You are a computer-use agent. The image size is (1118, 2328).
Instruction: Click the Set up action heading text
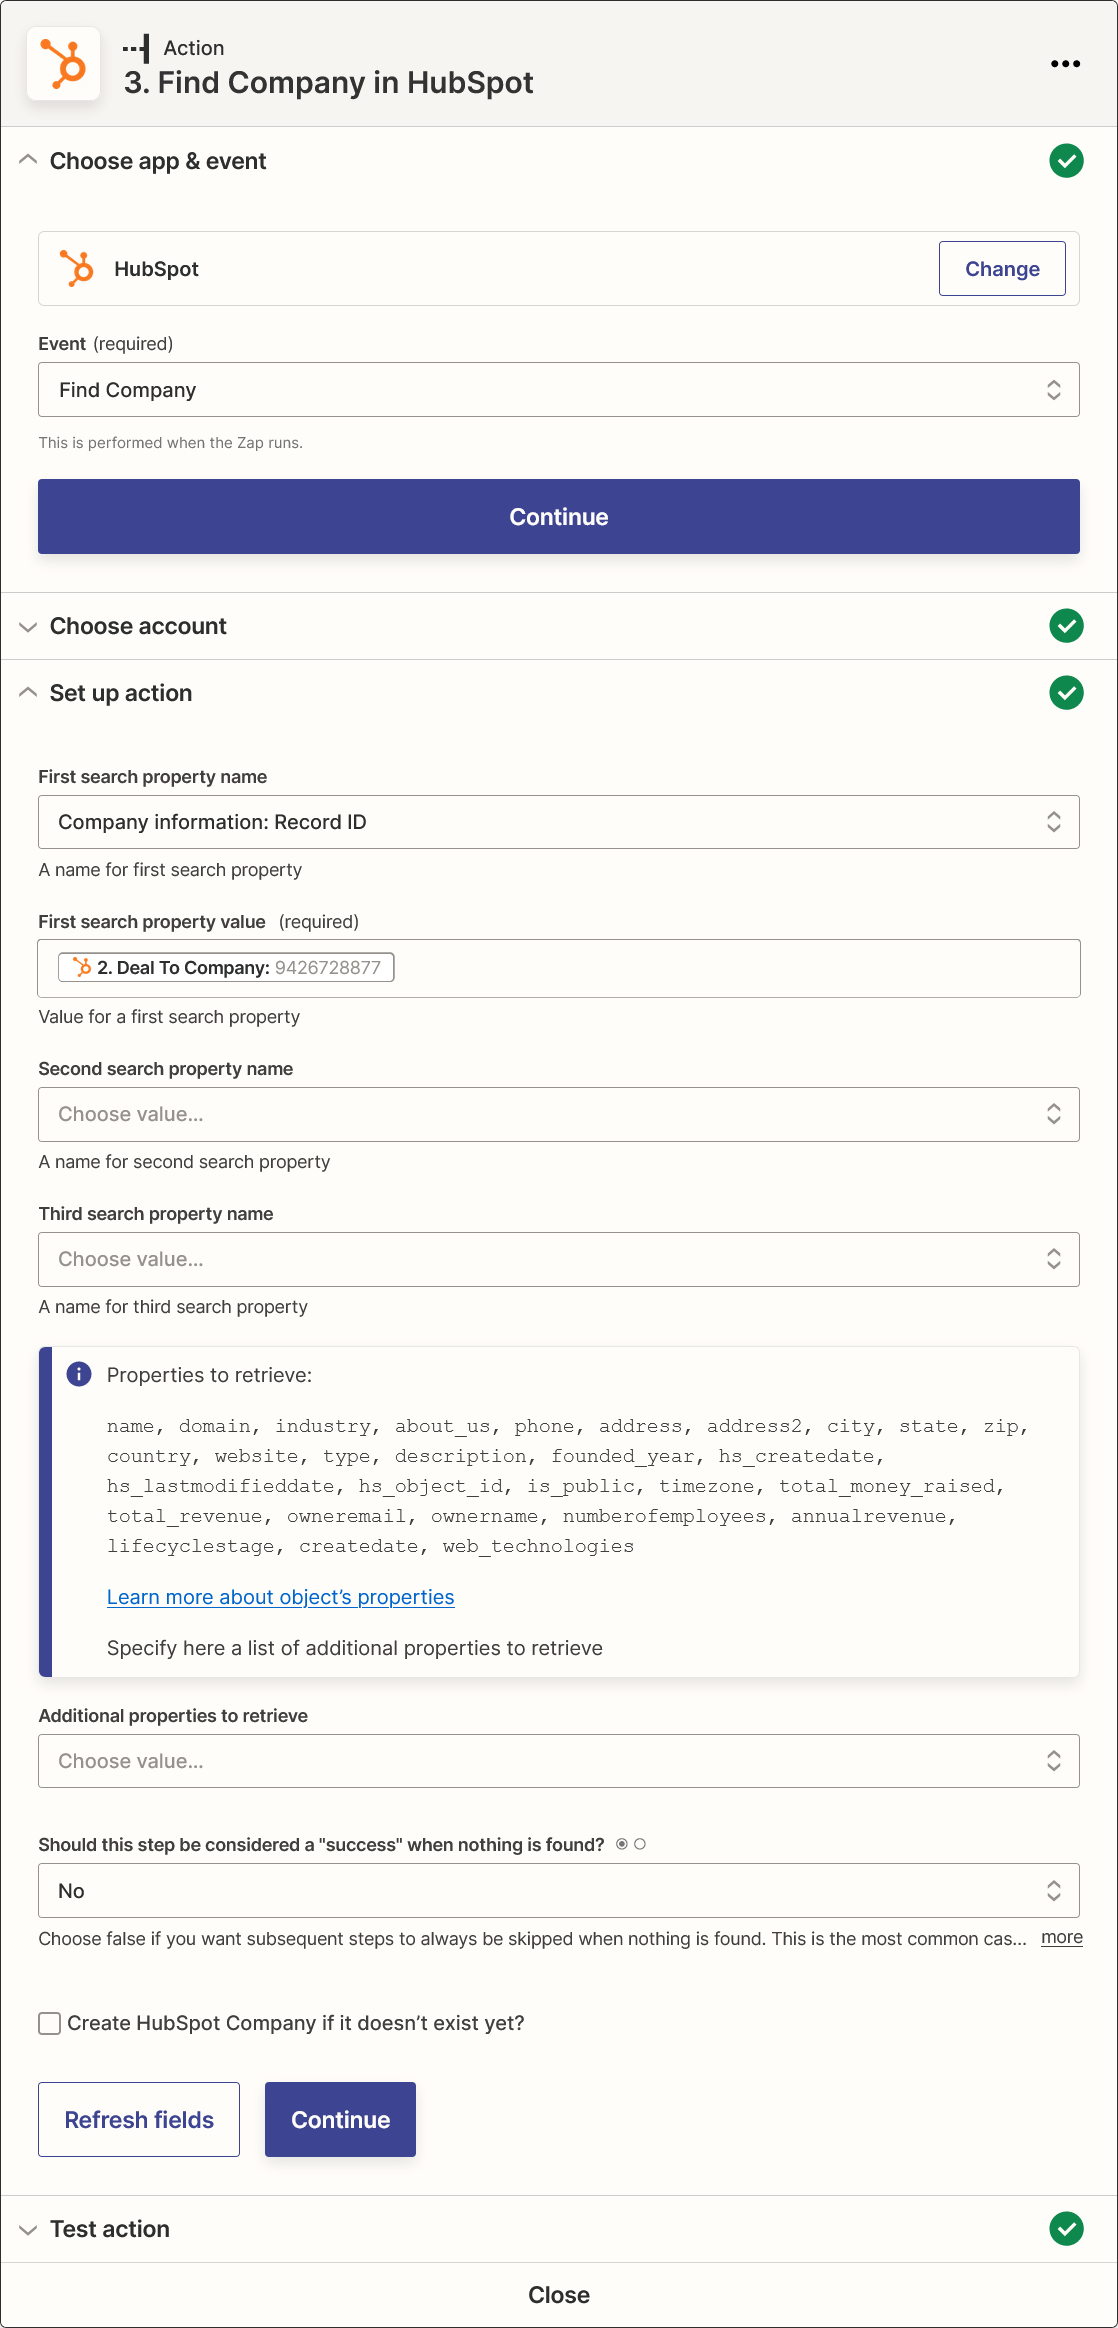[x=121, y=693]
